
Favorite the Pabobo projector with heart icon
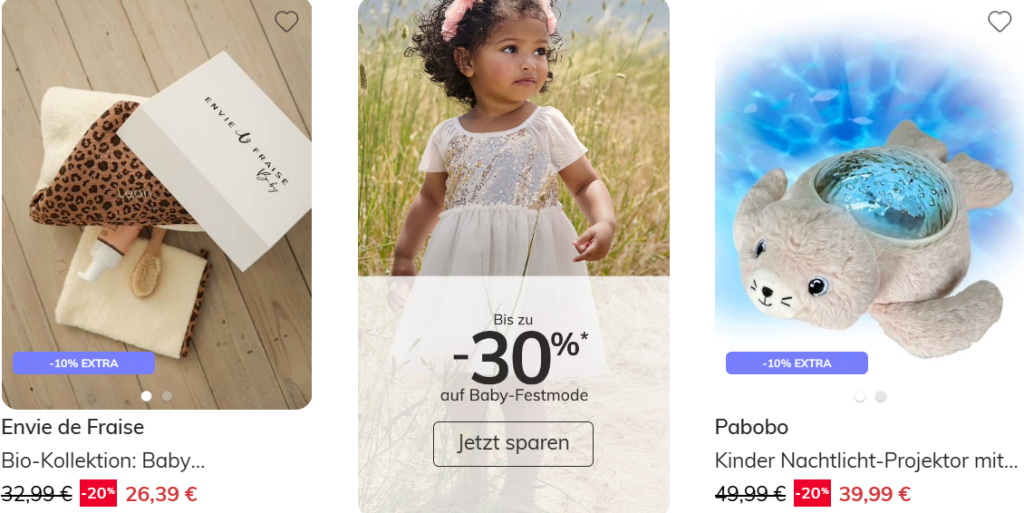click(999, 22)
